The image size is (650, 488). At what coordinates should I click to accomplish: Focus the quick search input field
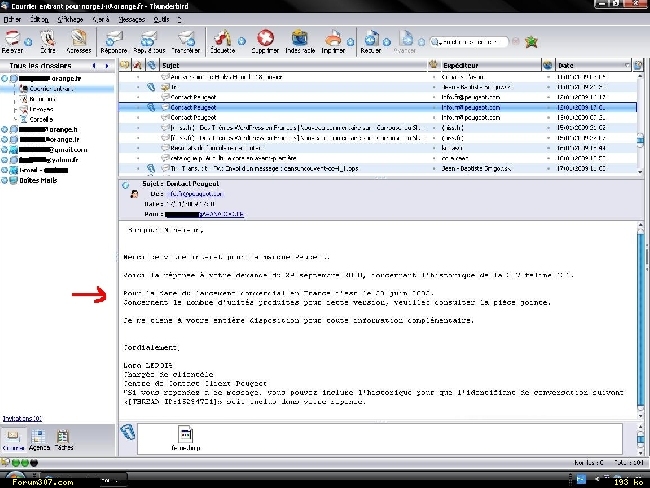471,41
